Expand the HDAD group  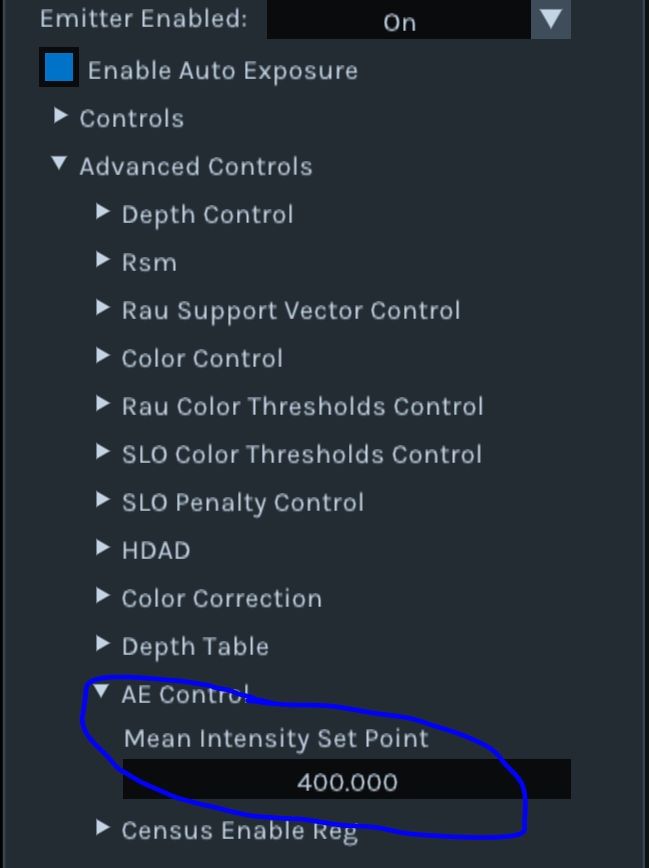coord(102,549)
